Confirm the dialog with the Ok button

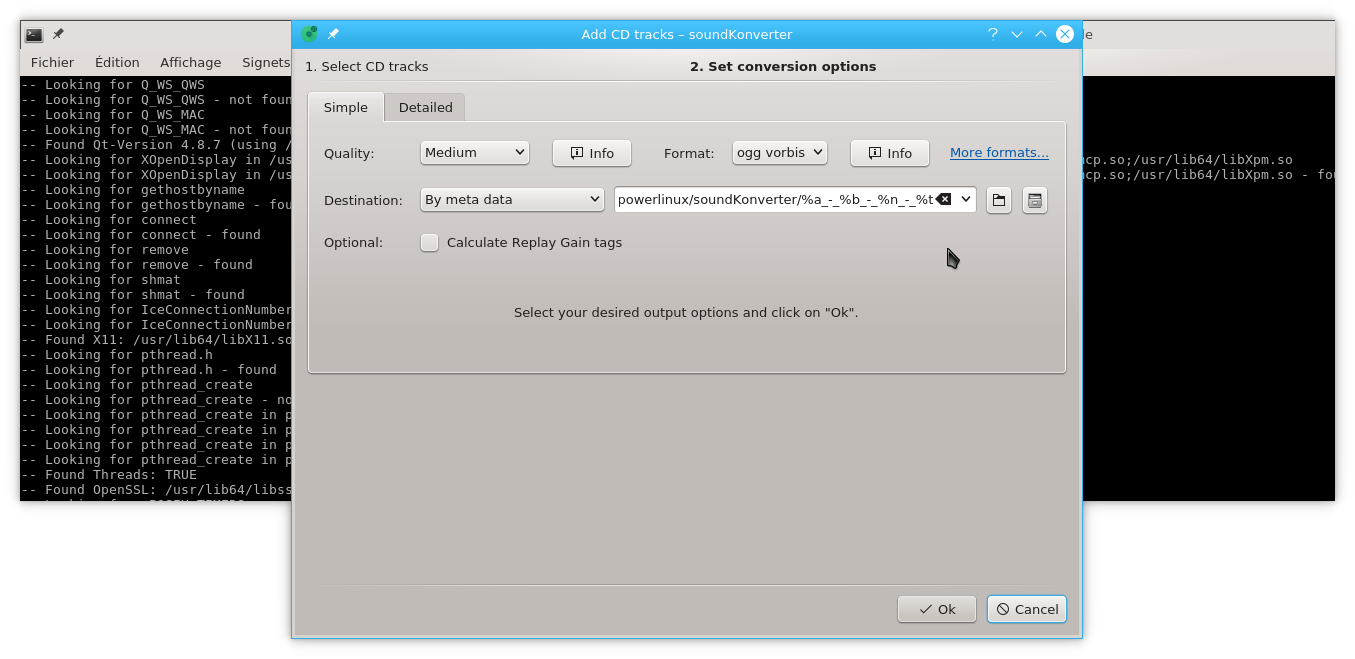point(937,609)
